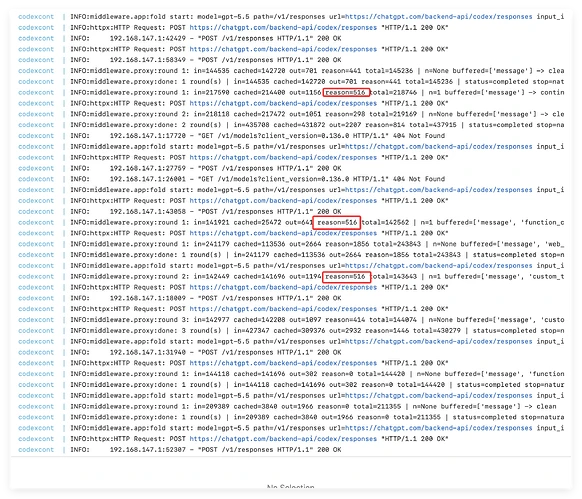Select the value out=1097

(x=305, y=320)
